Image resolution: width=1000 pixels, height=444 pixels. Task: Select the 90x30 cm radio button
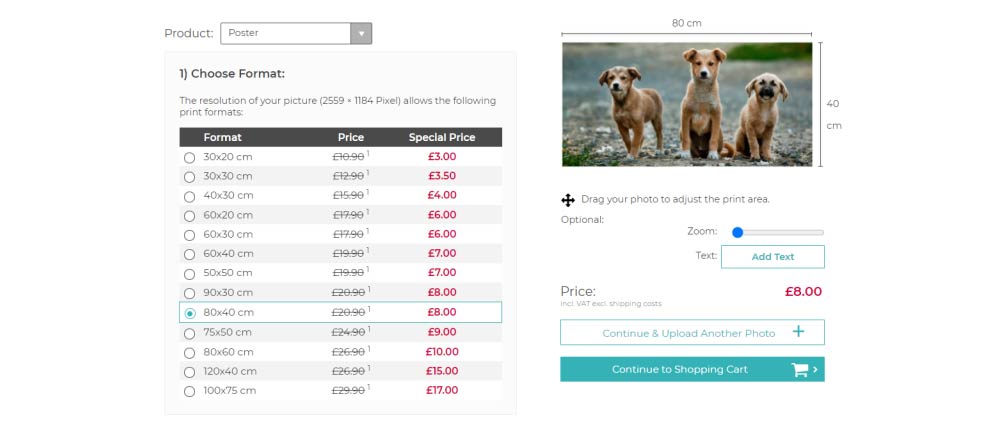tap(189, 293)
